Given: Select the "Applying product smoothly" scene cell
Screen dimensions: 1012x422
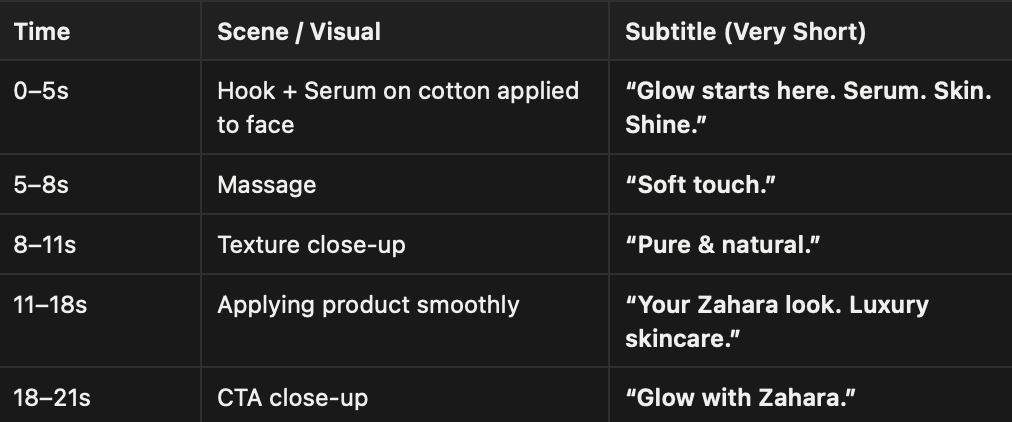Looking at the screenshot, I should pyautogui.click(x=368, y=304).
